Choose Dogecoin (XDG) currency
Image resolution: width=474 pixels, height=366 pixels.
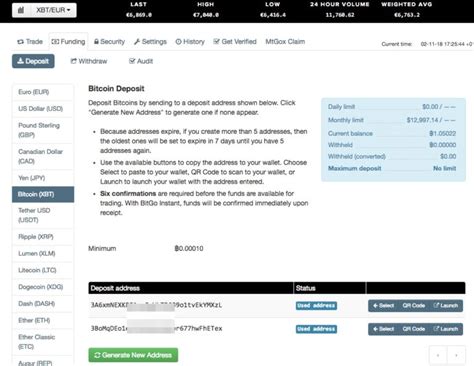(43, 287)
